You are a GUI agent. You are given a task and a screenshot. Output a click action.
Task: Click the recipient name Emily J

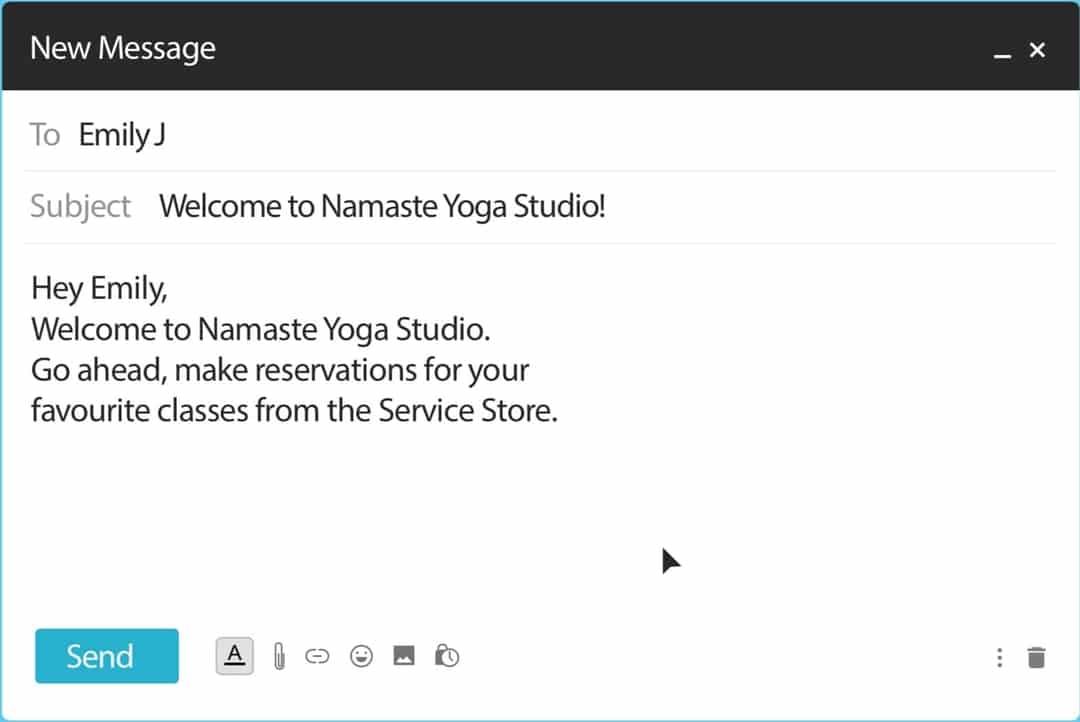coord(122,135)
